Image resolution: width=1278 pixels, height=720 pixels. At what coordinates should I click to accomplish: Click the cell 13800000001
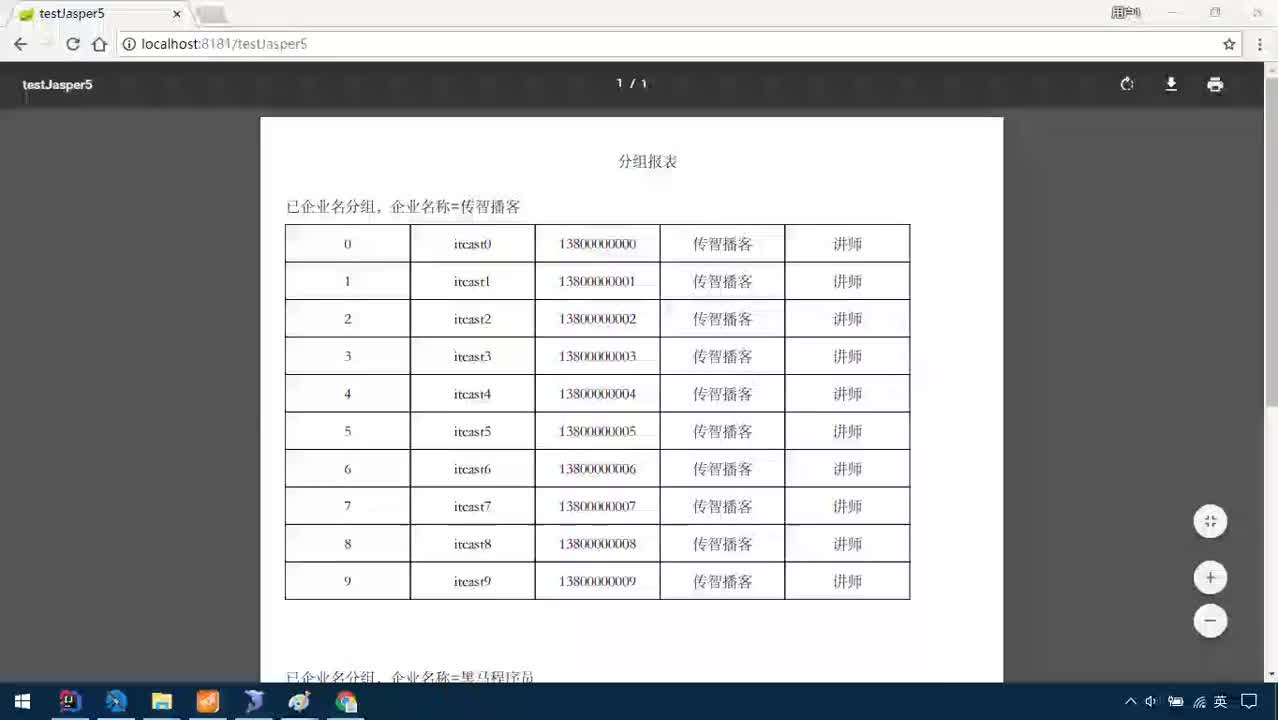click(x=597, y=281)
